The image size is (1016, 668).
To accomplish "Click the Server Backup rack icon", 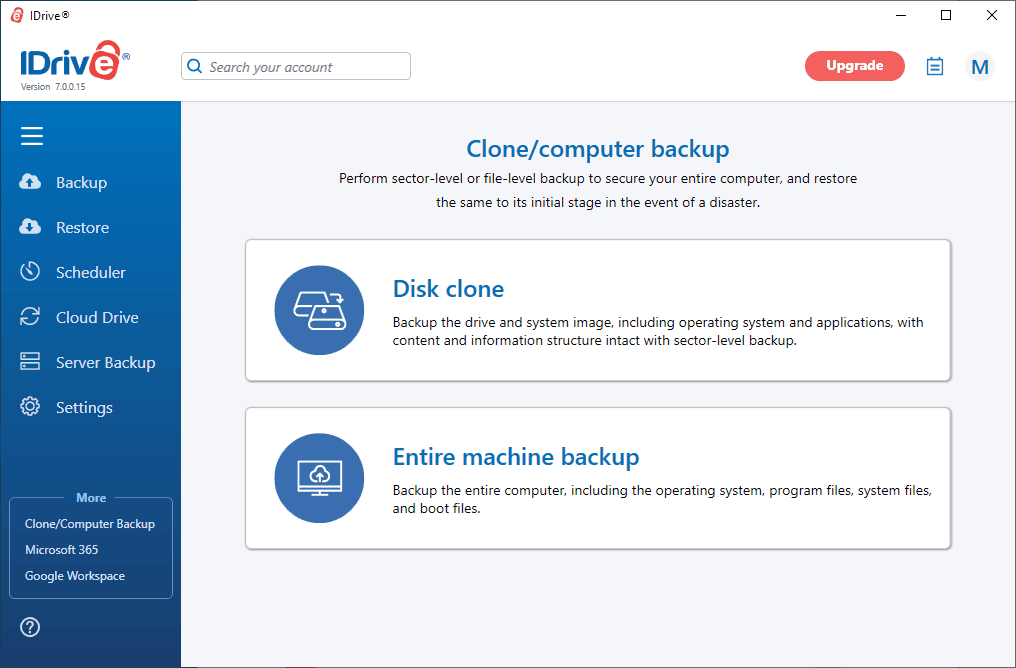I will click(30, 362).
